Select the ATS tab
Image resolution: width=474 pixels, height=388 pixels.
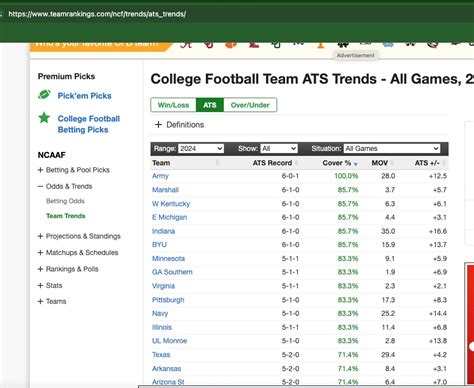coord(210,105)
